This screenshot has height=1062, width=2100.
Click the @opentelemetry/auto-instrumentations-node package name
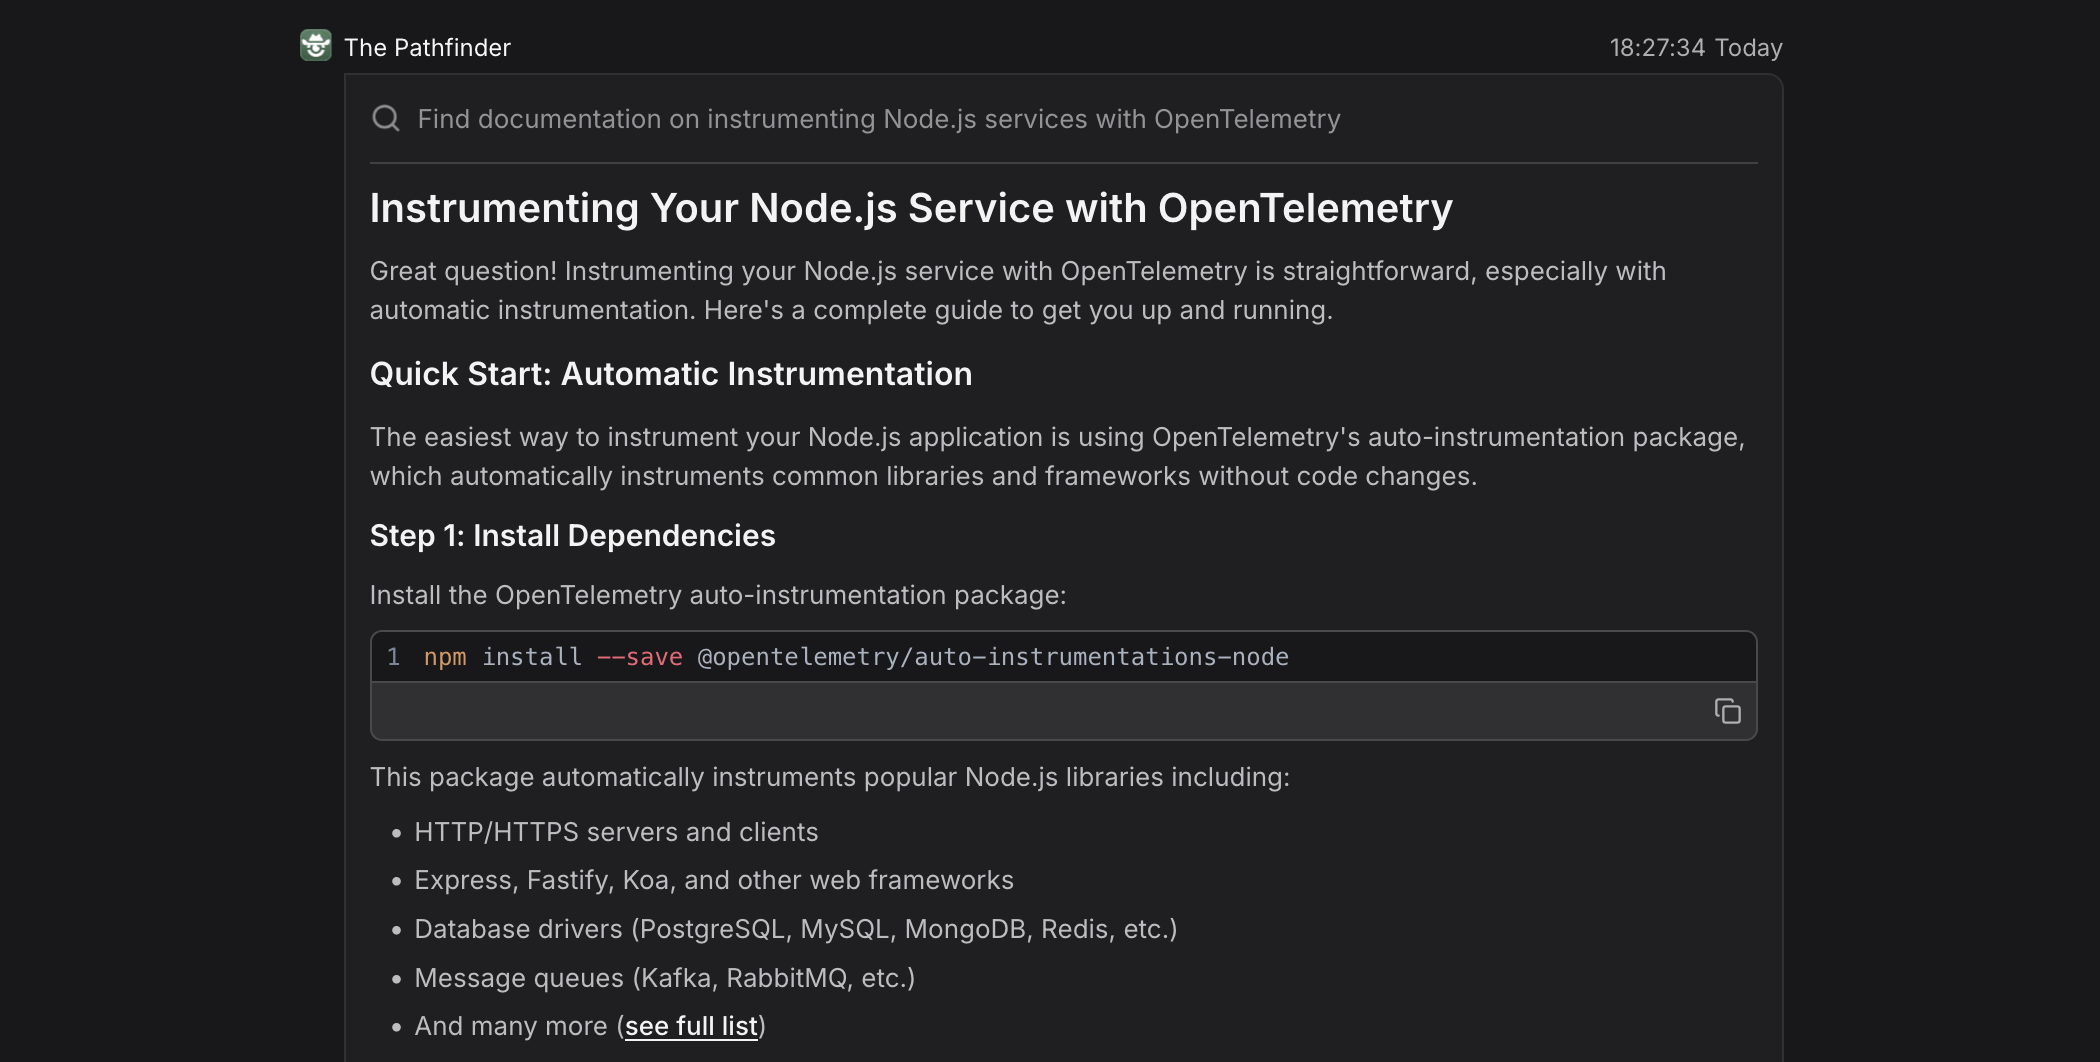pyautogui.click(x=993, y=657)
